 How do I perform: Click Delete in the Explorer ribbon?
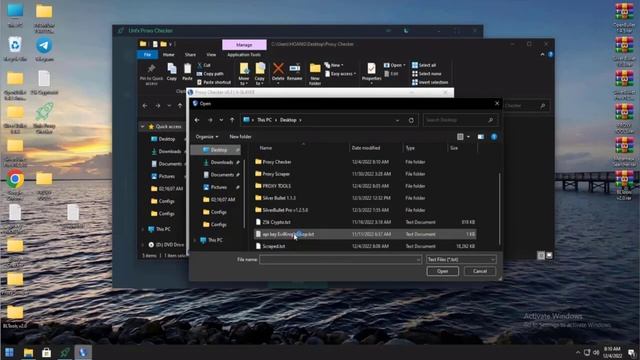278,72
